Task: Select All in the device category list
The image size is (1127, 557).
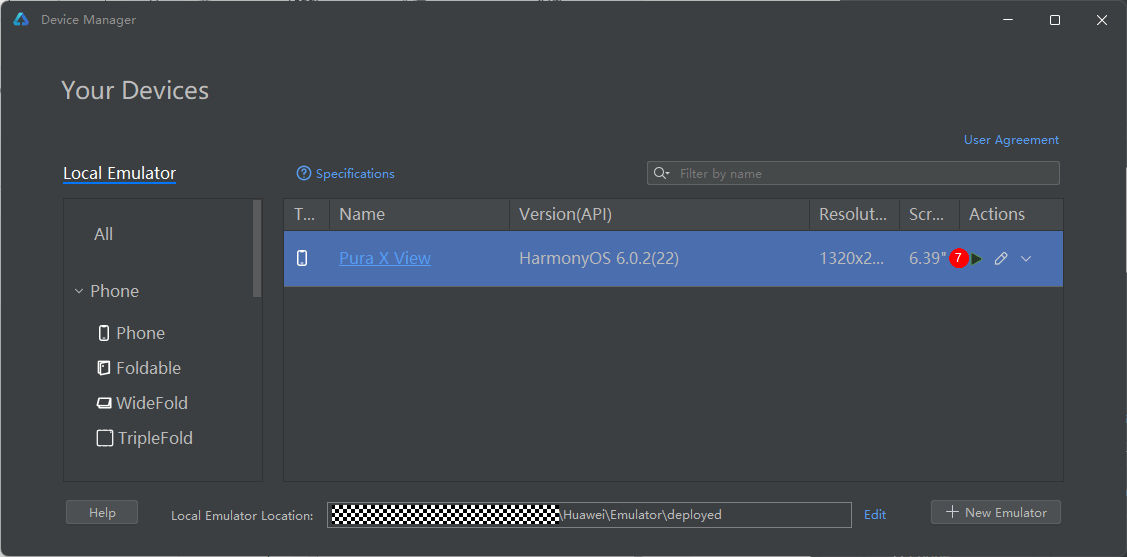Action: [x=104, y=234]
